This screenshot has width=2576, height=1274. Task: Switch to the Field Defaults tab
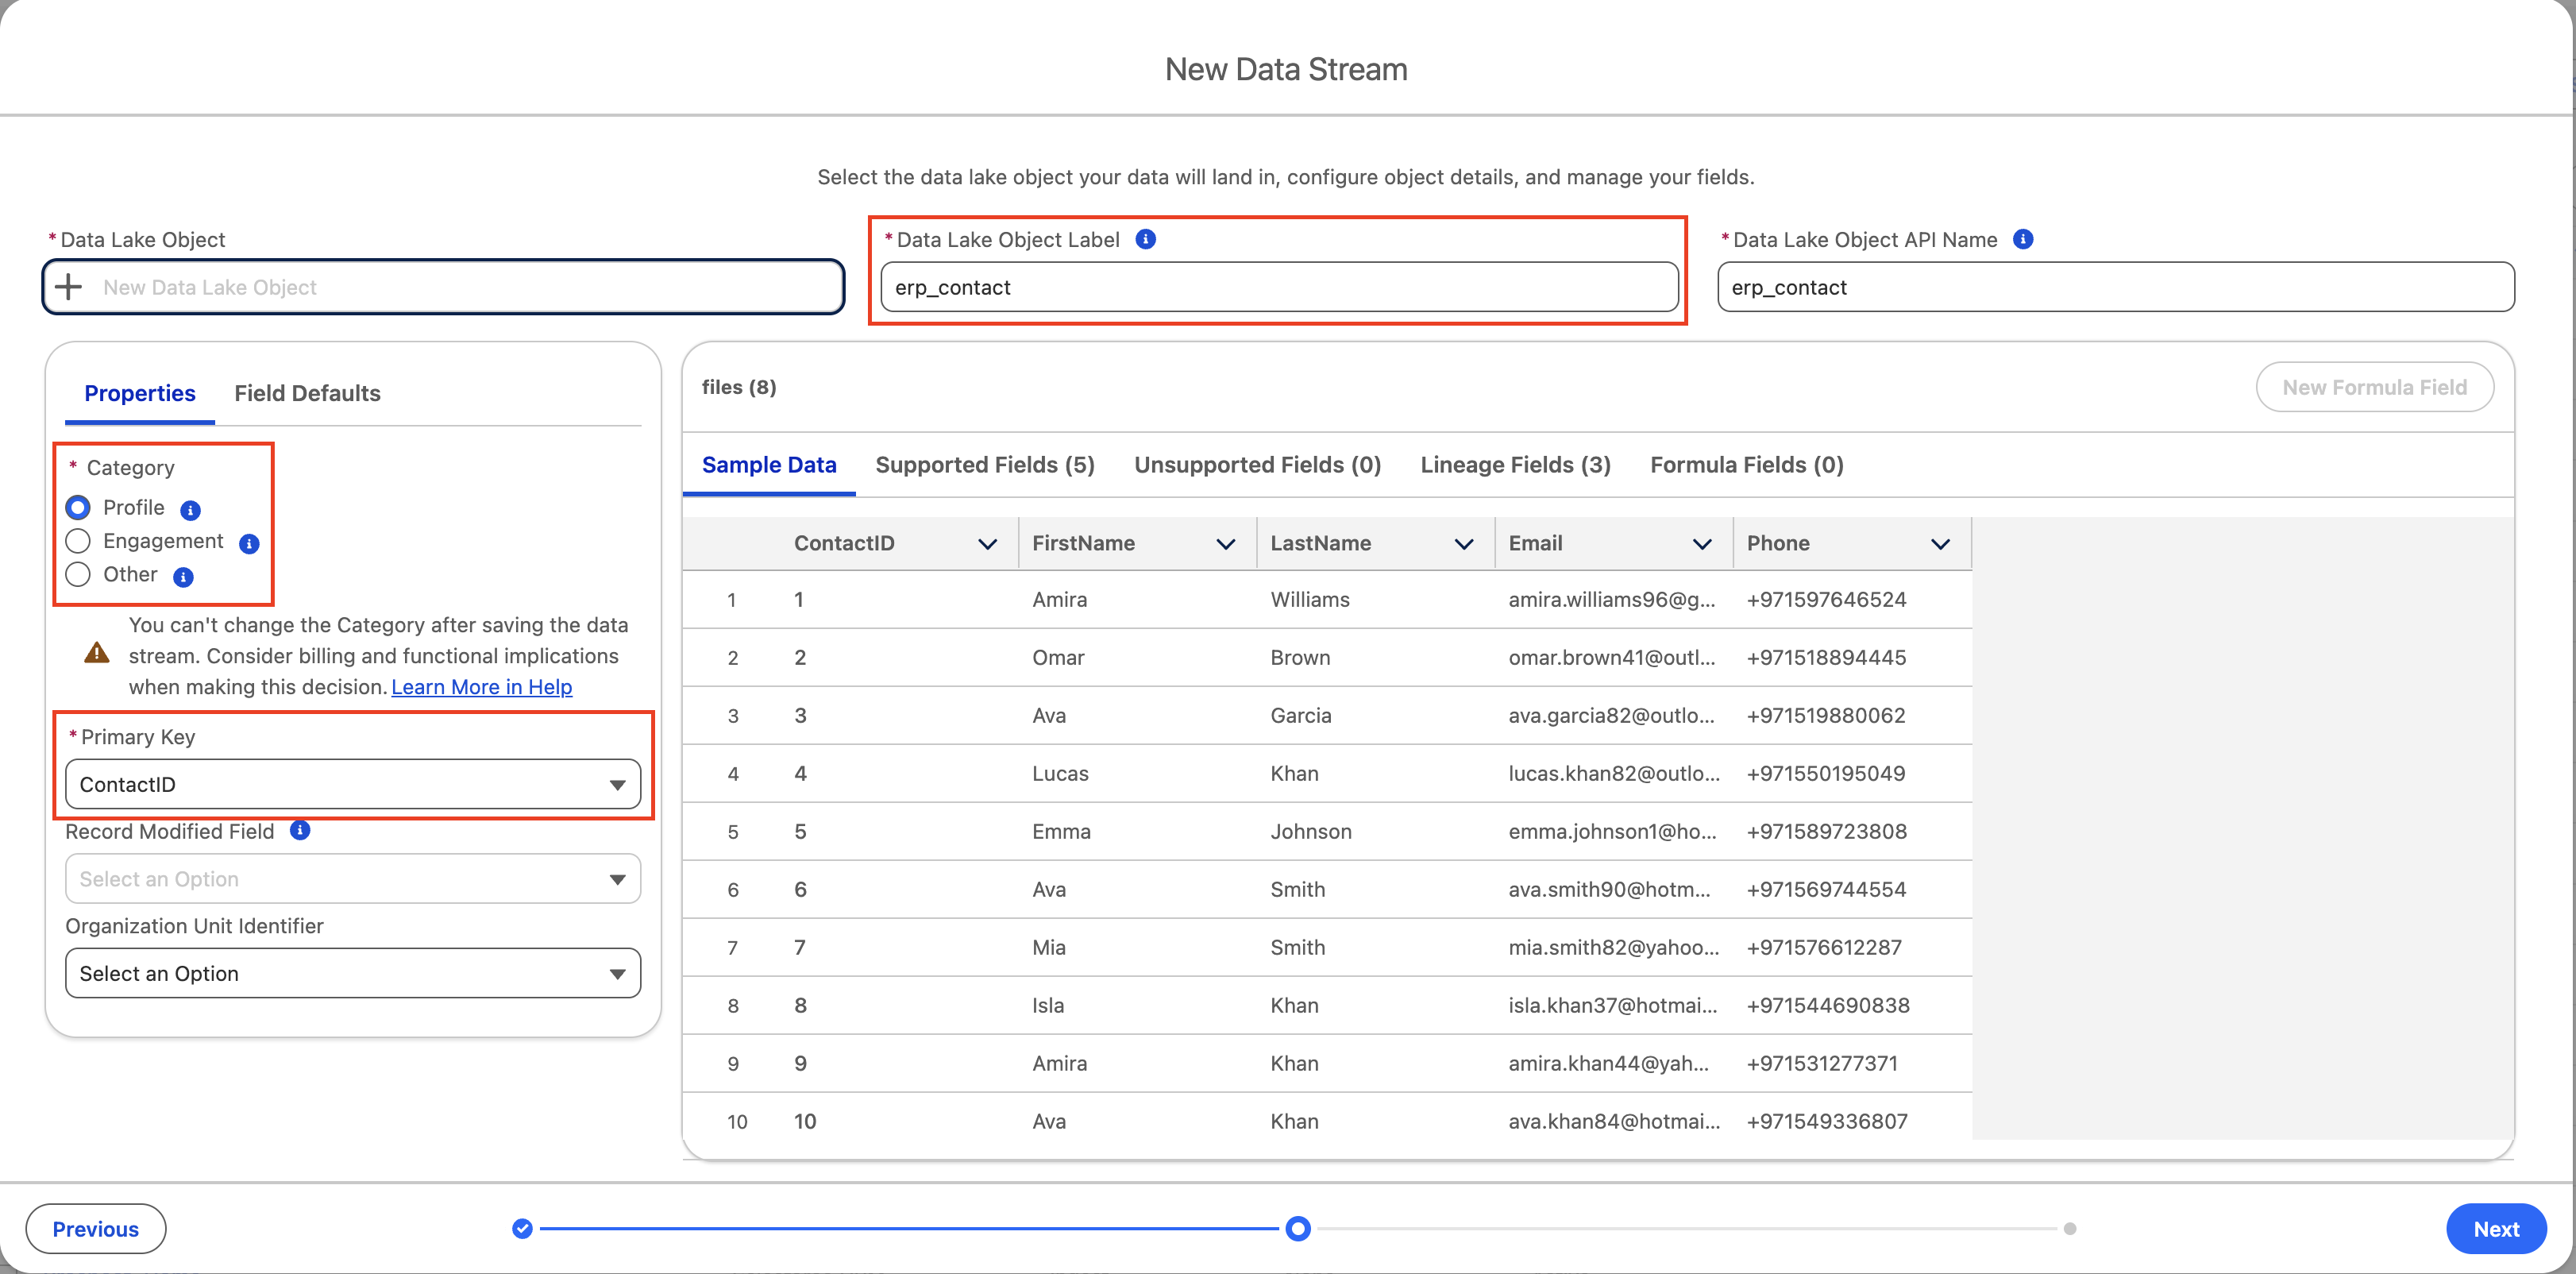[x=307, y=393]
